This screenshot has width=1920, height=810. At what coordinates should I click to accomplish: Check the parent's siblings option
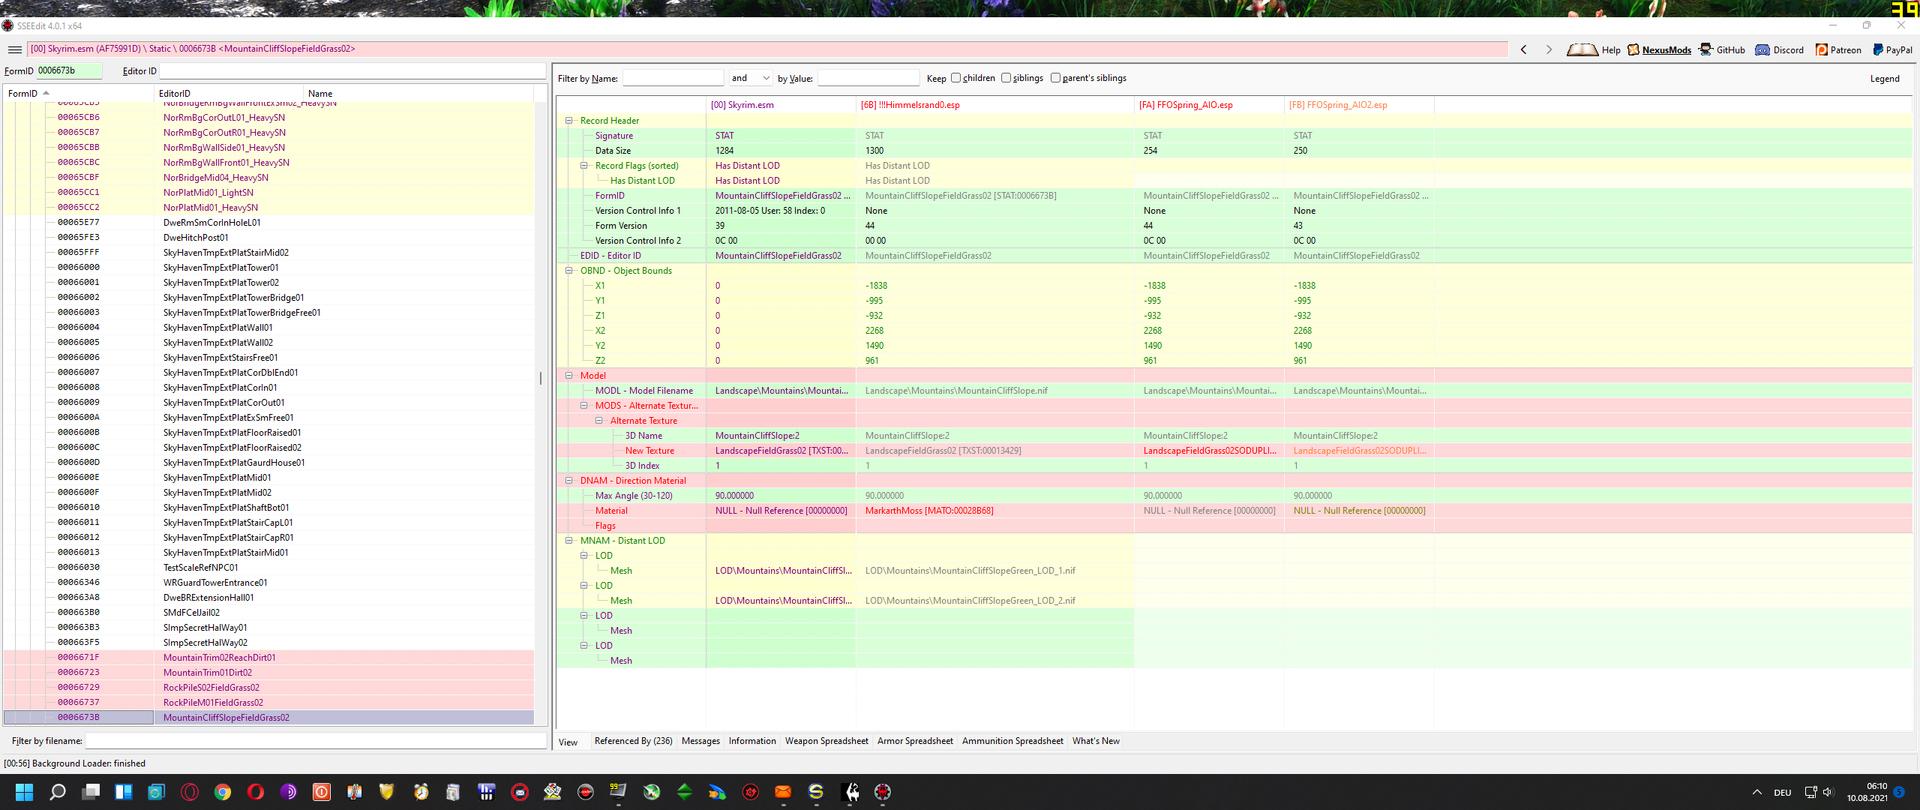(x=1055, y=78)
